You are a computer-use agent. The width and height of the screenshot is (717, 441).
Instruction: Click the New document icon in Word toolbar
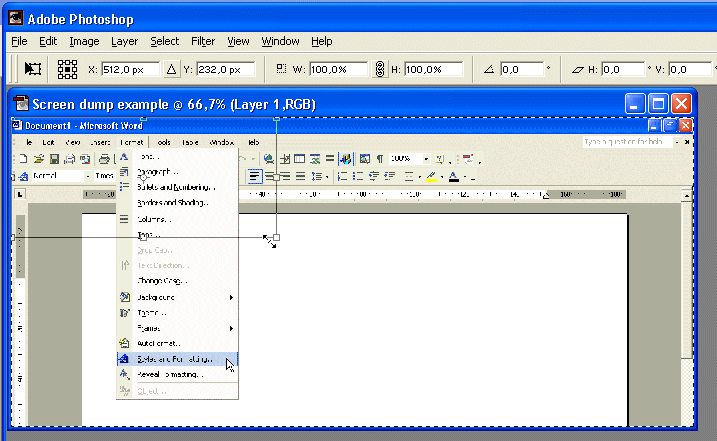[23, 159]
